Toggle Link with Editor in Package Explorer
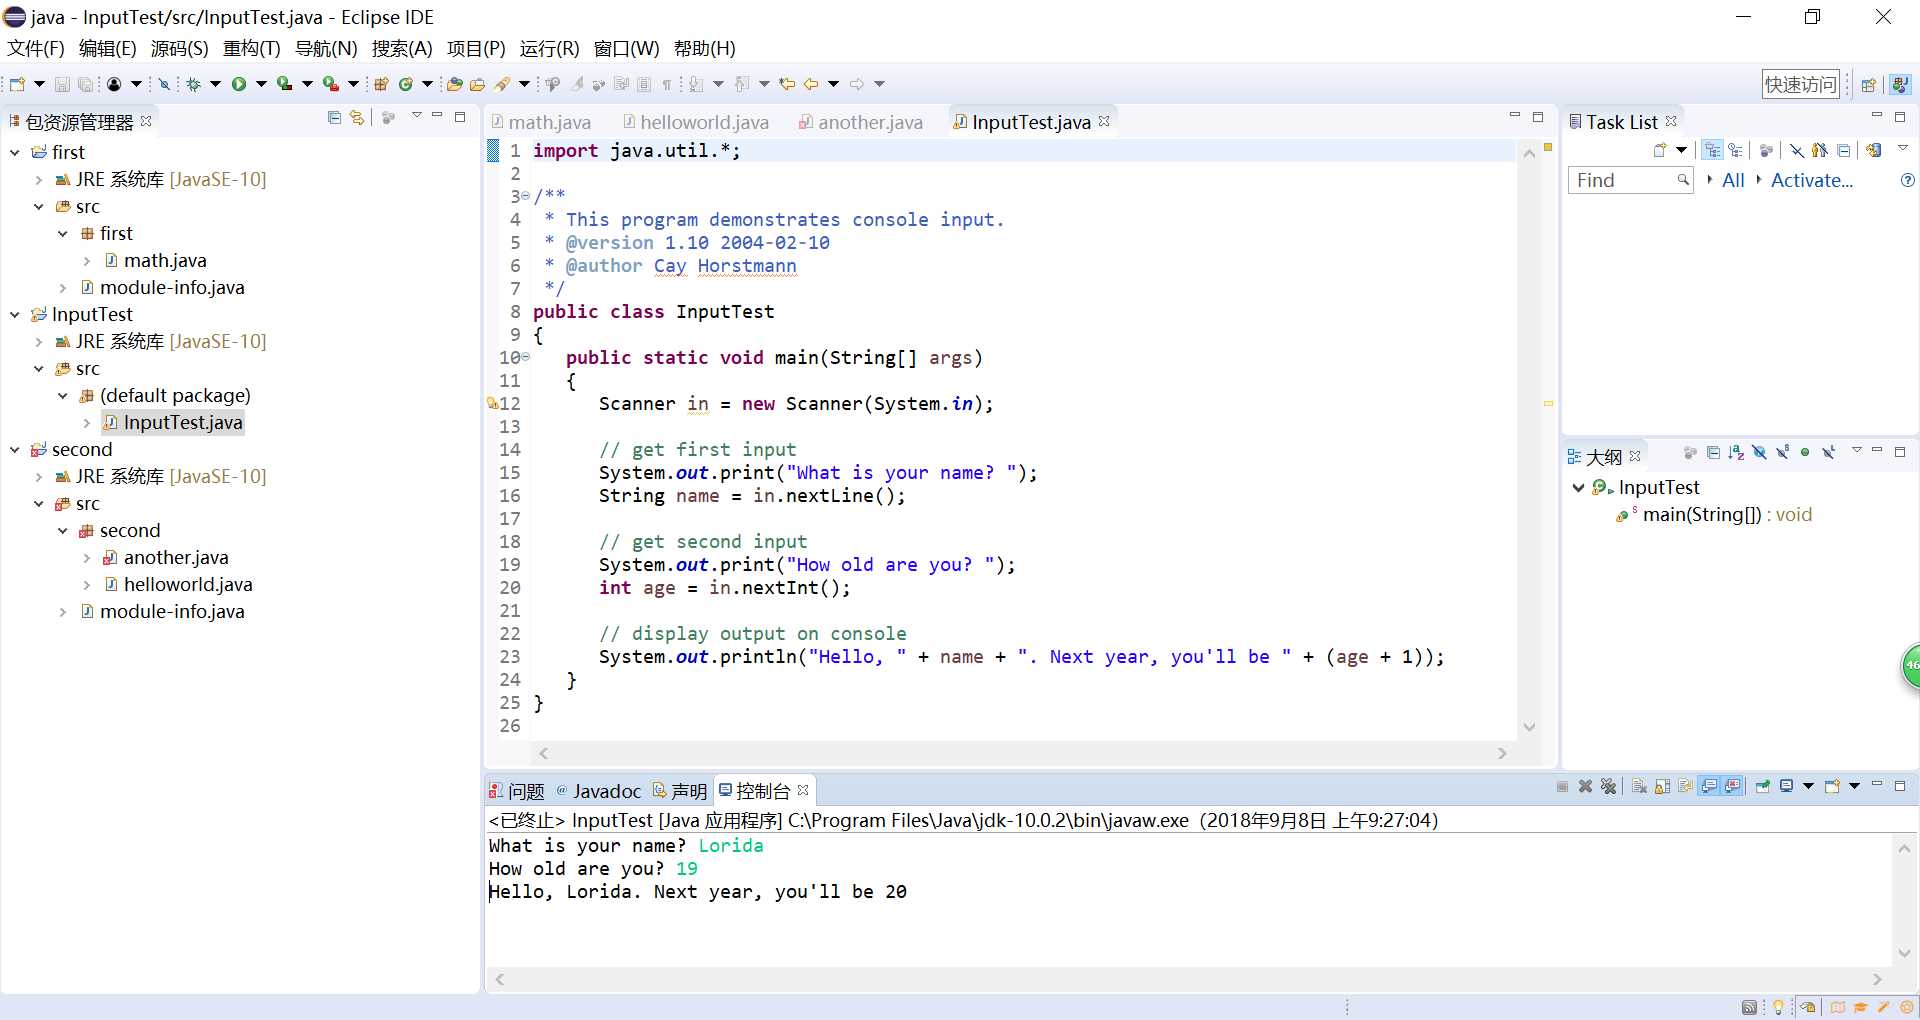1920x1020 pixels. [357, 118]
